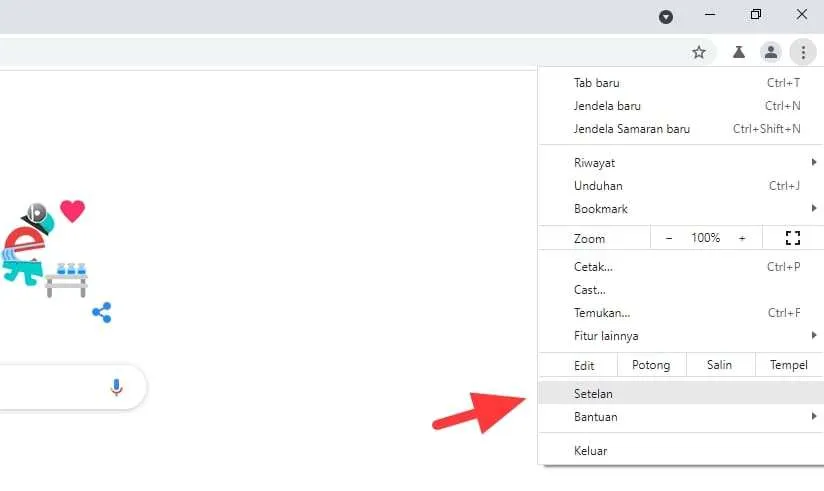Open Temukan... find in page
824x491 pixels.
(x=681, y=313)
